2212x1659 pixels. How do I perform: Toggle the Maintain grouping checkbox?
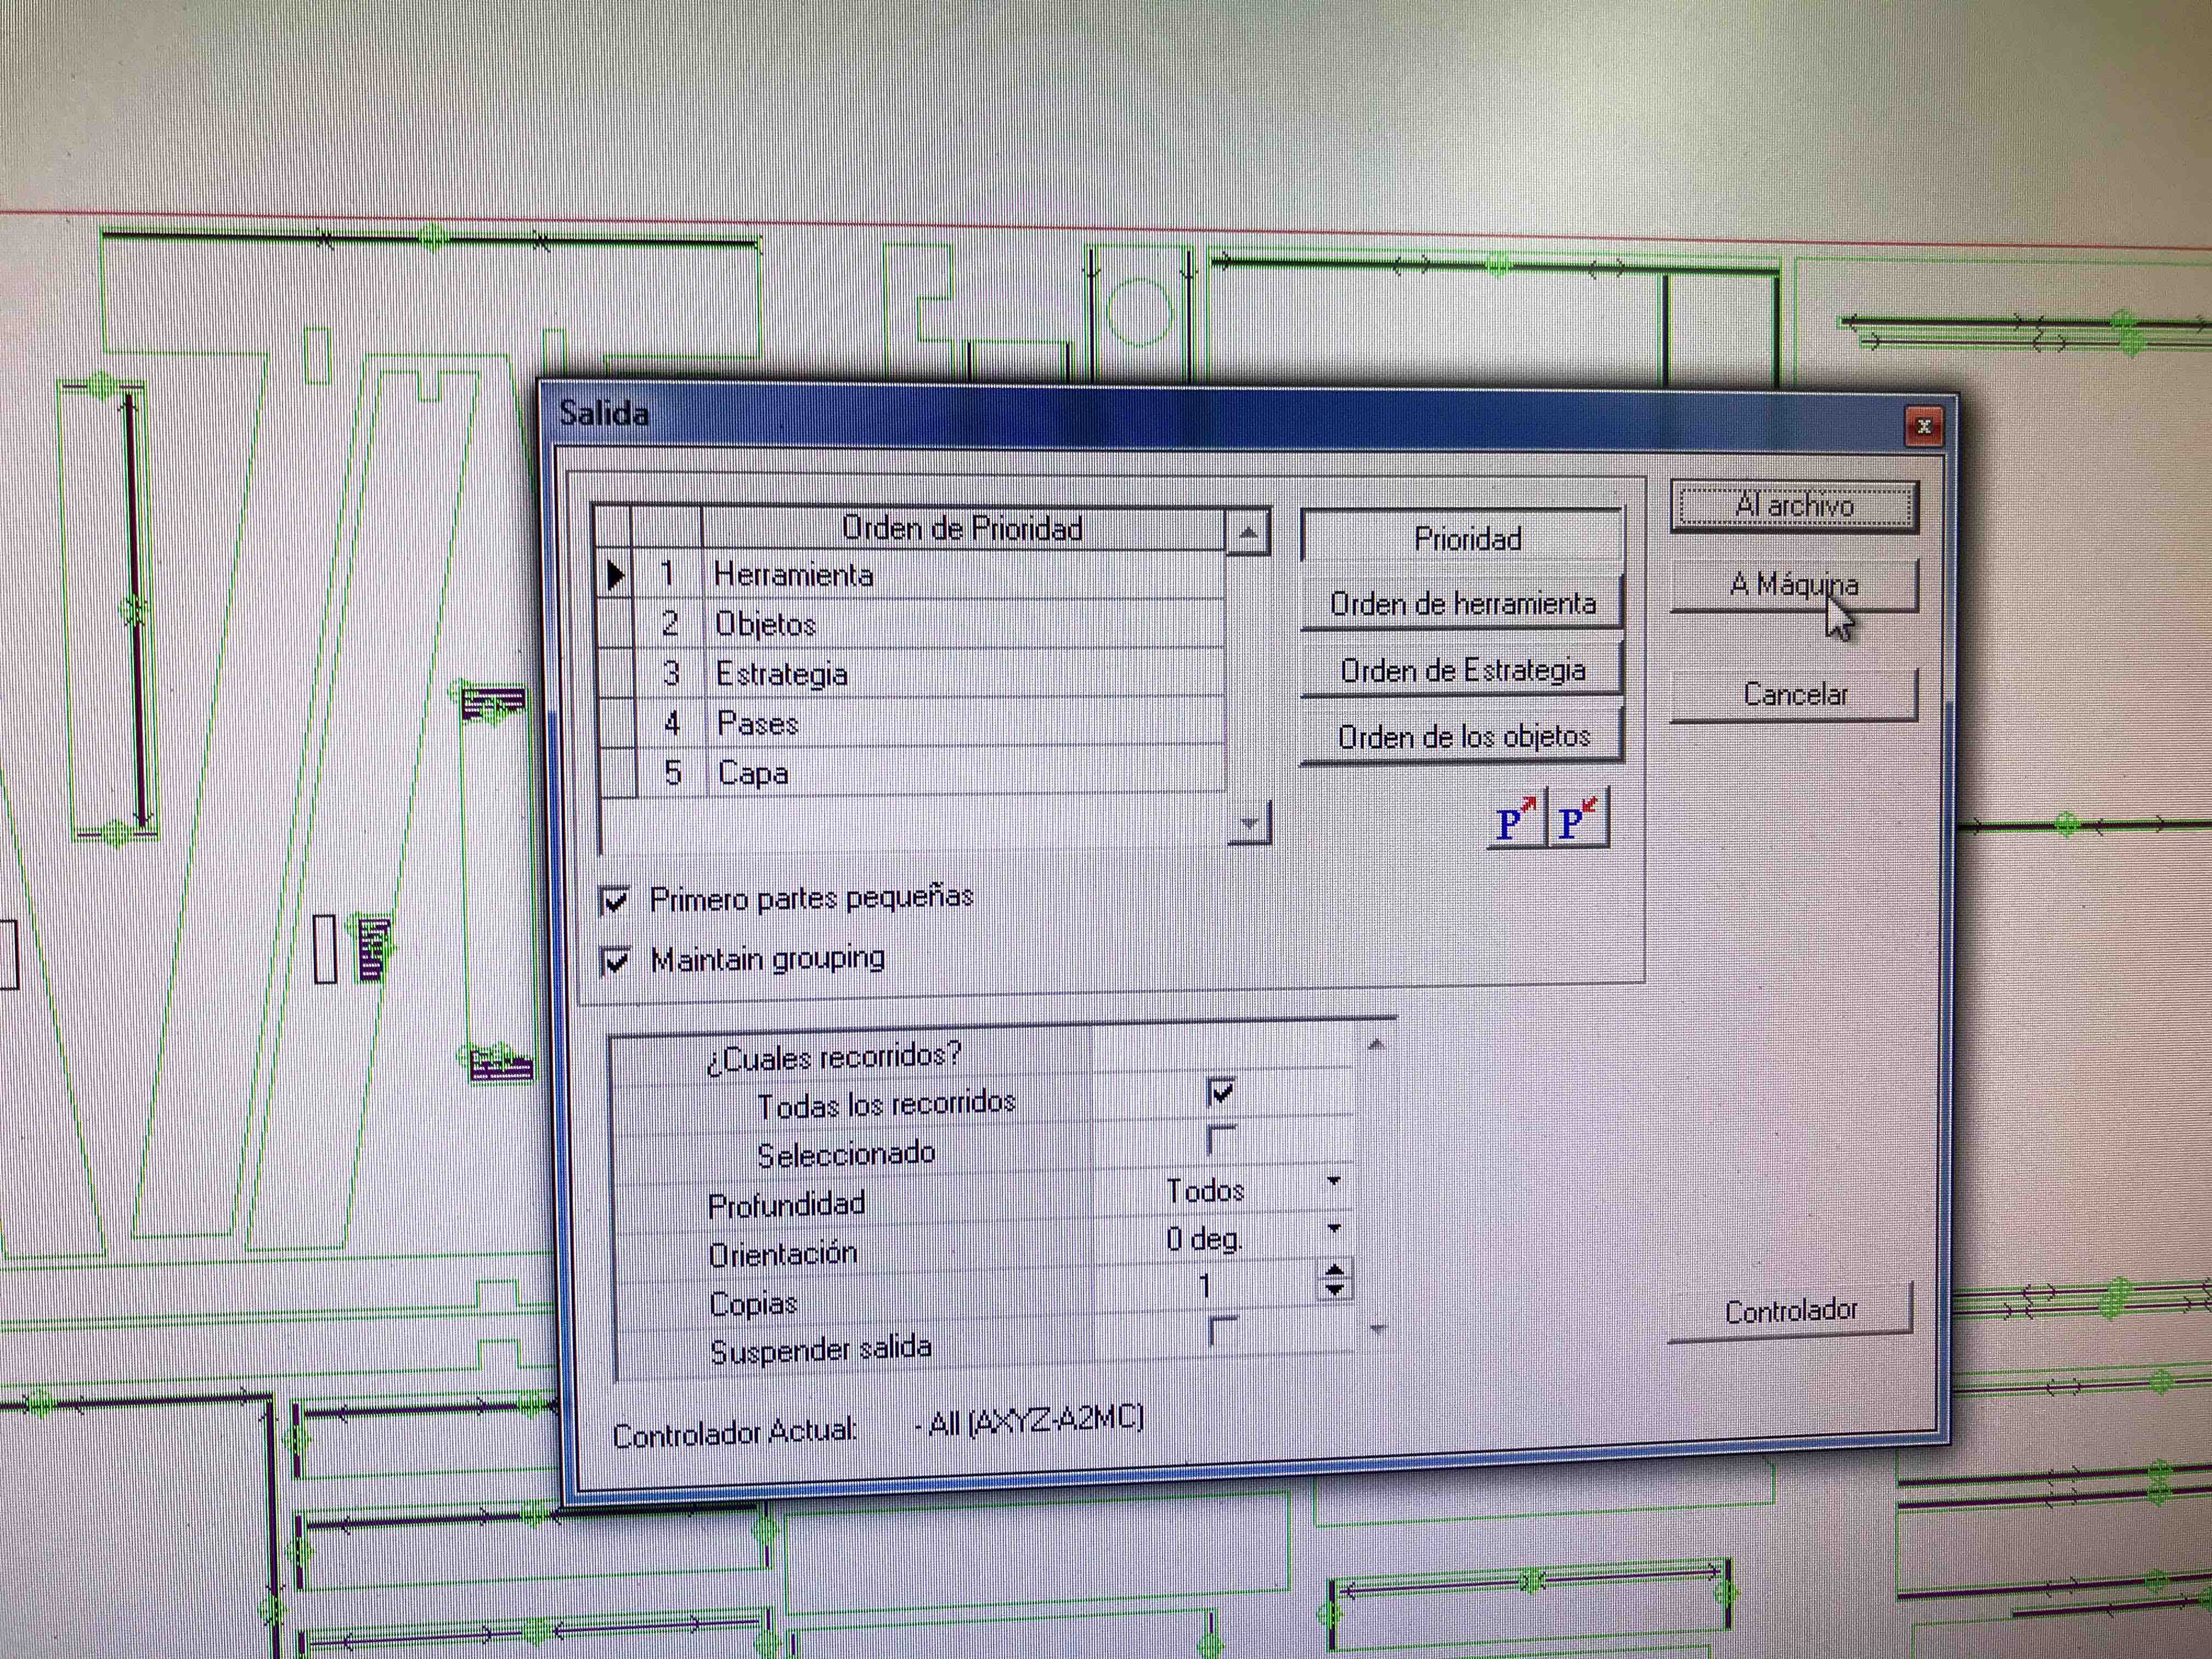click(615, 961)
